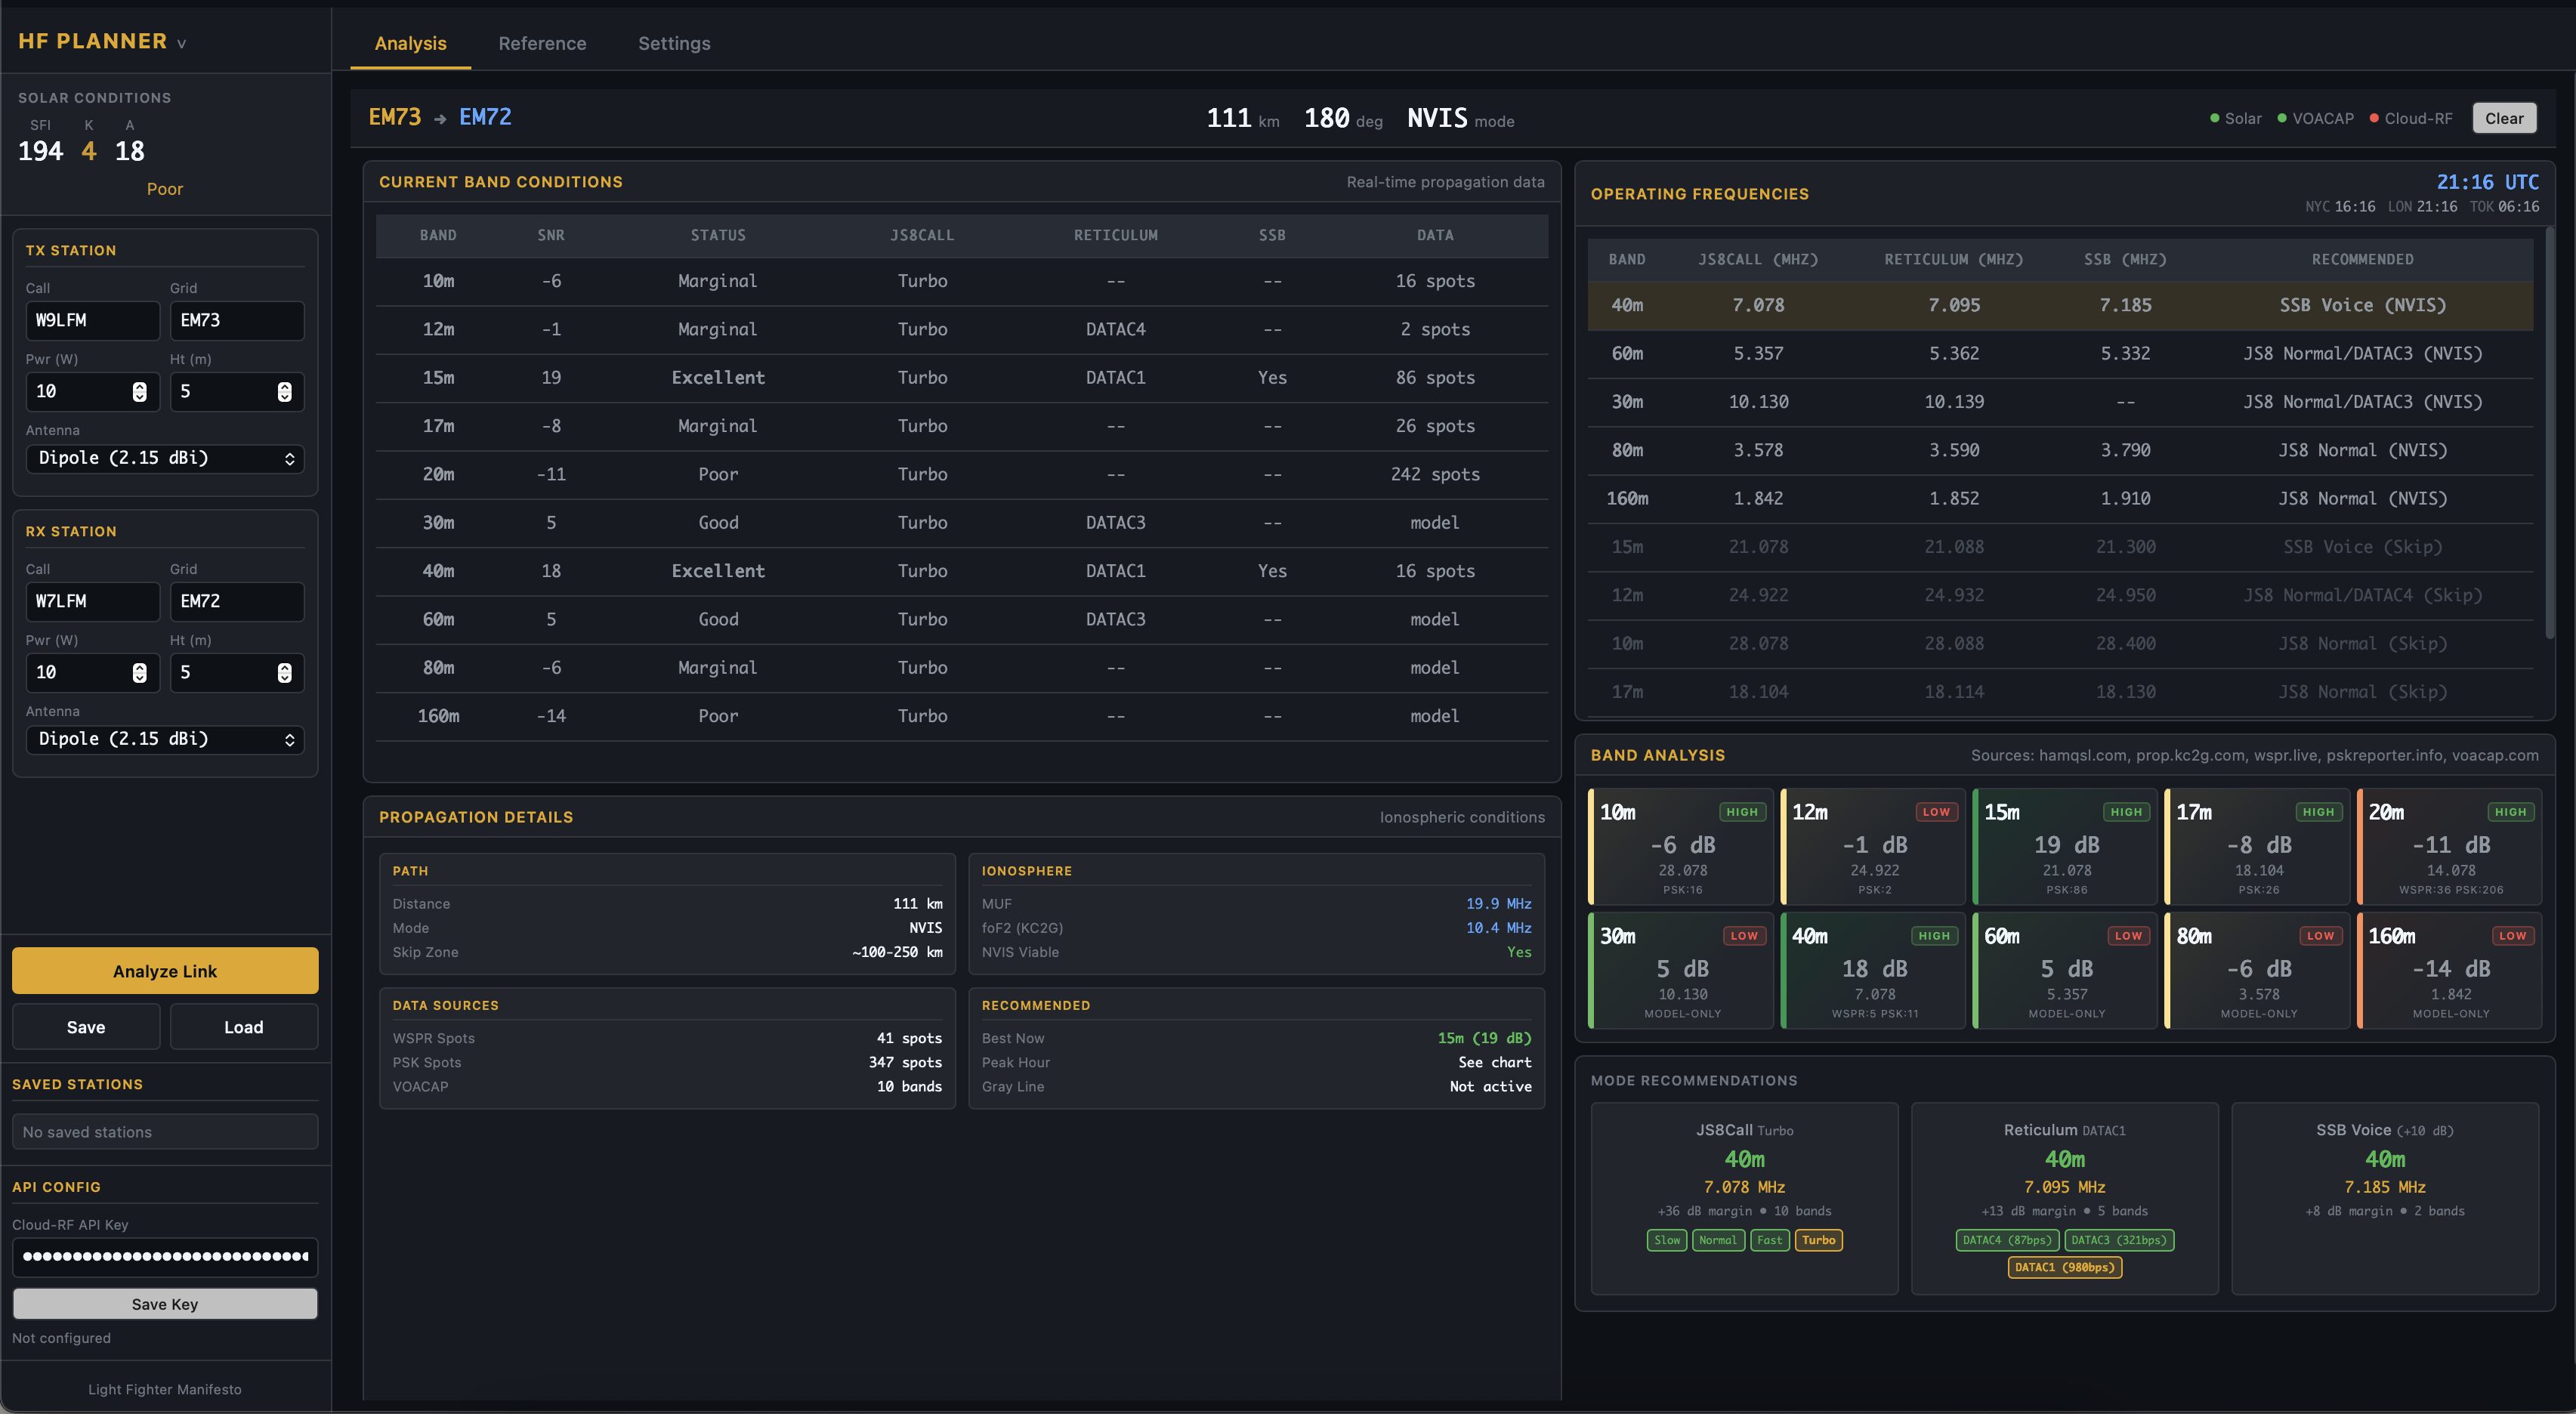Screen dimensions: 2576x1414
Task: Select the Slow JS8Call speed tag
Action: [1667, 1240]
